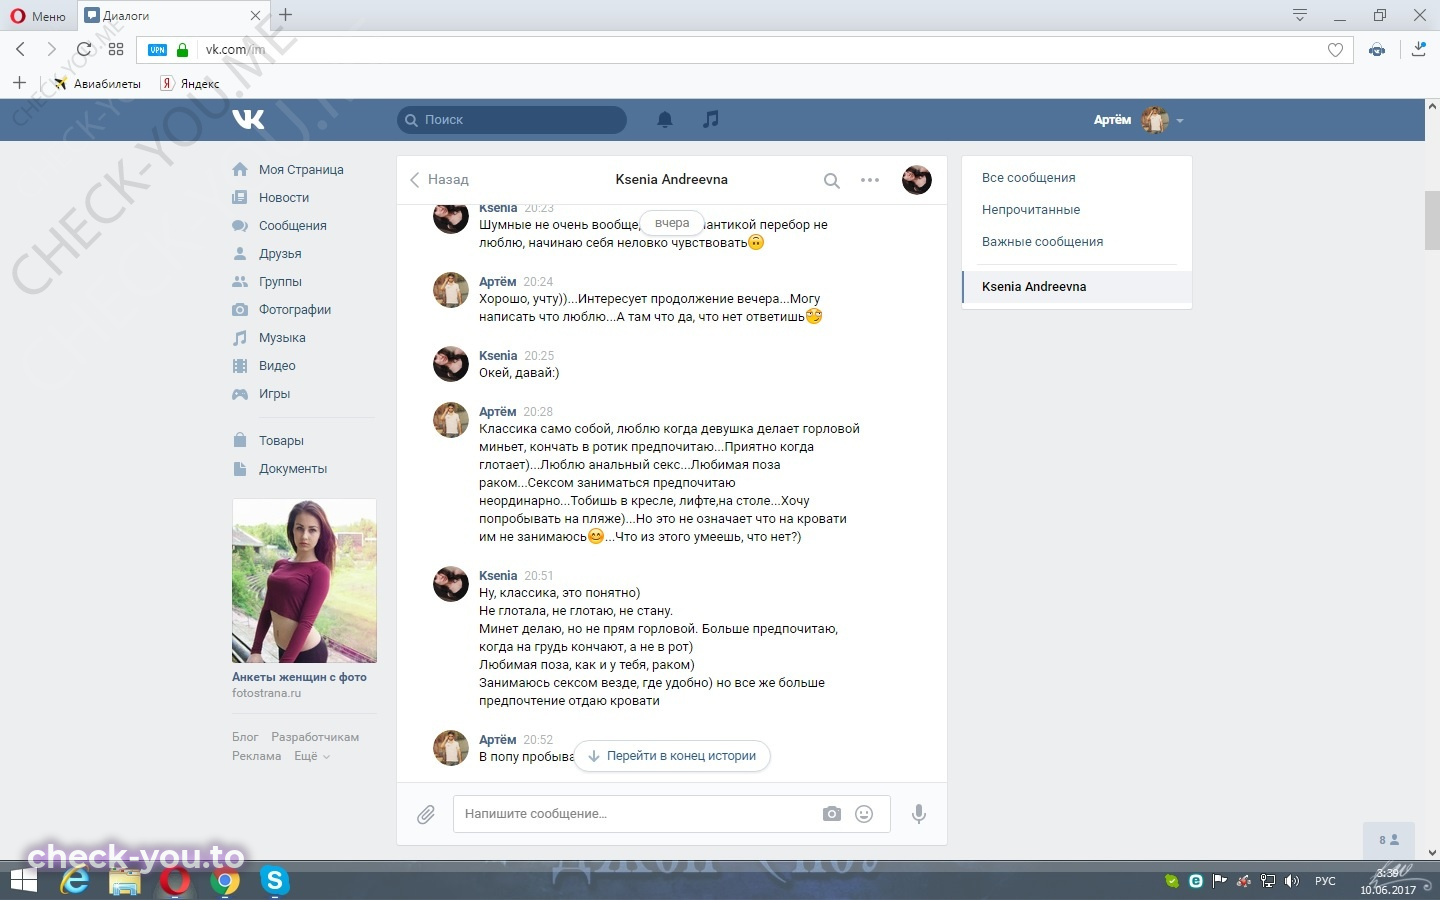Attach photo with camera icon
The width and height of the screenshot is (1440, 900).
[832, 814]
